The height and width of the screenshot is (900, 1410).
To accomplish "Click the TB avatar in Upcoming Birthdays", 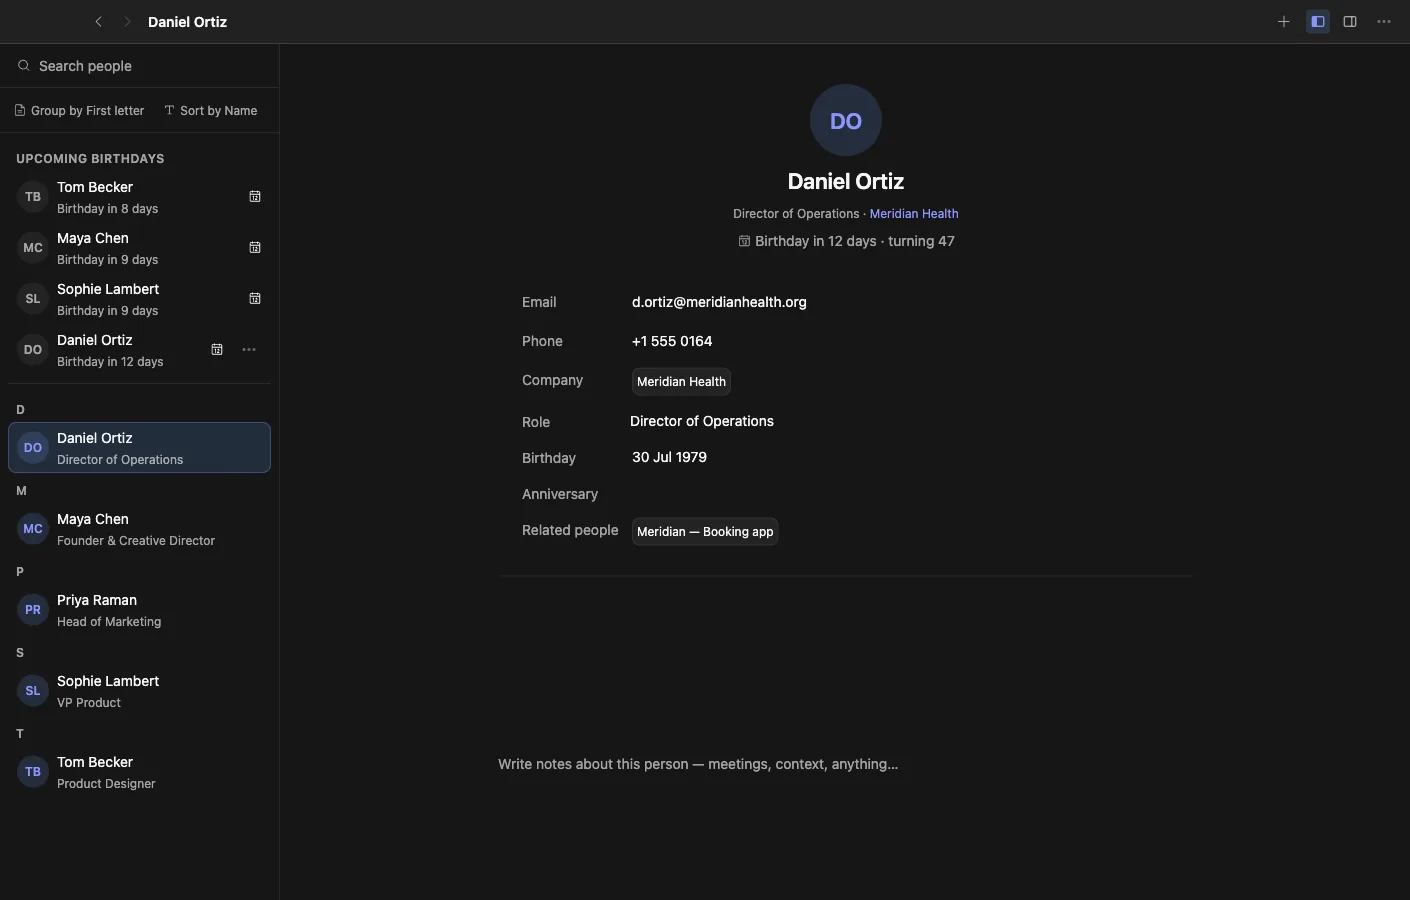I will click(x=33, y=197).
